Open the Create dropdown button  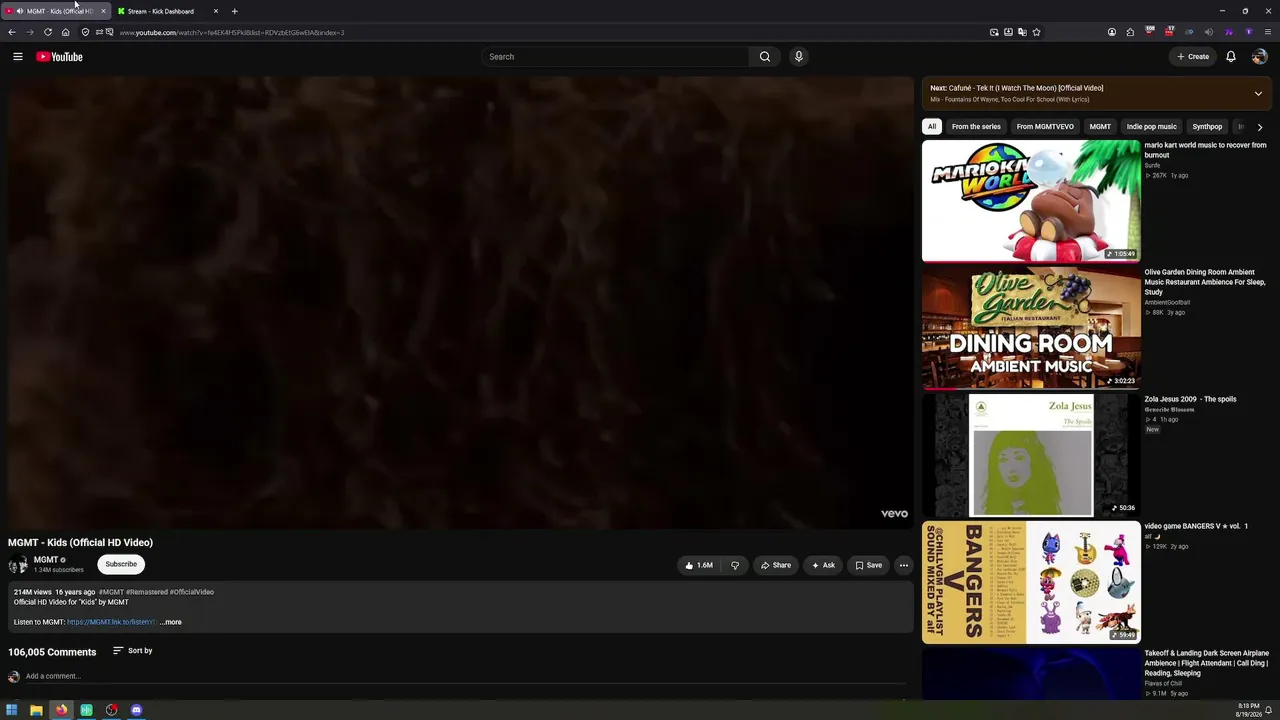tap(1193, 57)
